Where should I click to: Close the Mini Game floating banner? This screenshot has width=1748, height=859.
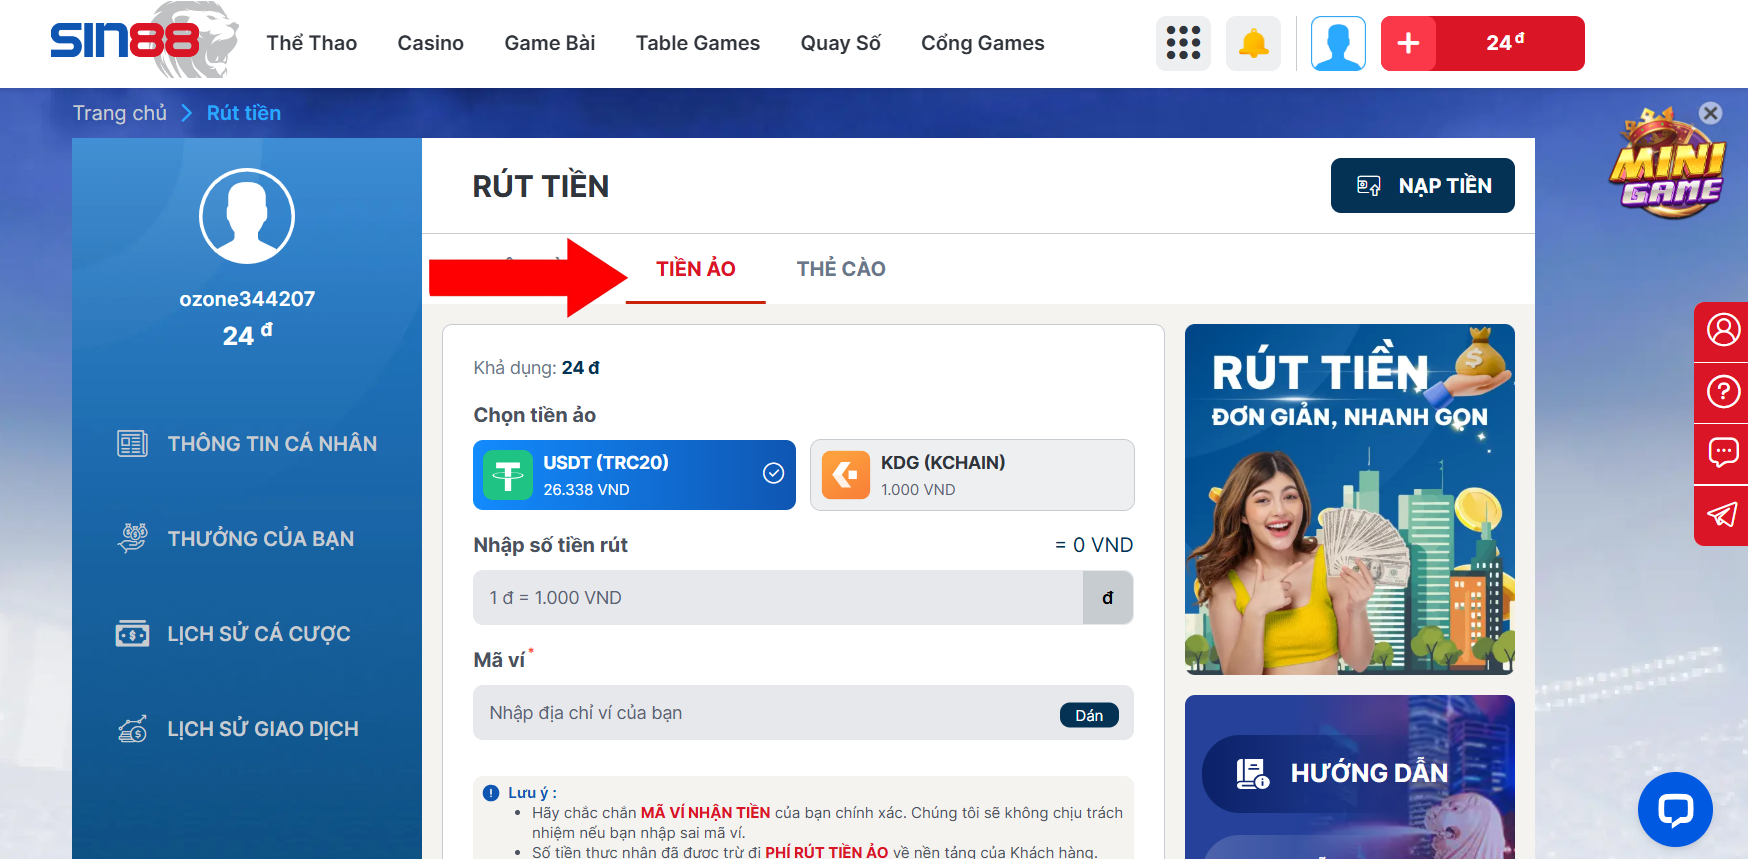click(x=1711, y=113)
